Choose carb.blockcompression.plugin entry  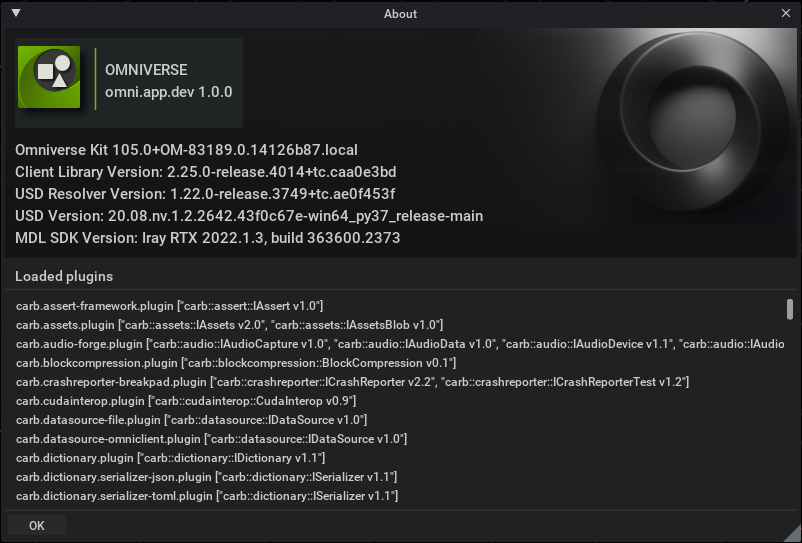tap(236, 363)
